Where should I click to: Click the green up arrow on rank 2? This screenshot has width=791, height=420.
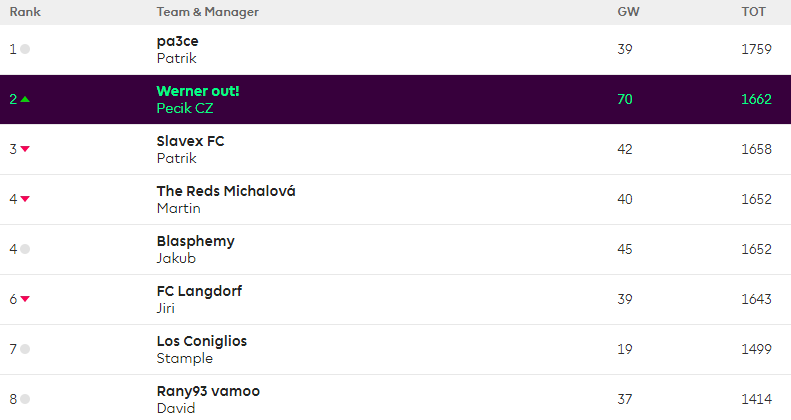[x=25, y=99]
